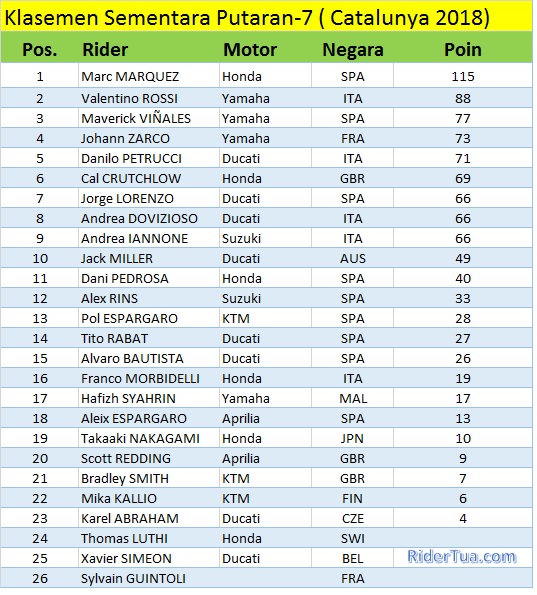Select the Rider column header
The height and width of the screenshot is (595, 537).
105,50
